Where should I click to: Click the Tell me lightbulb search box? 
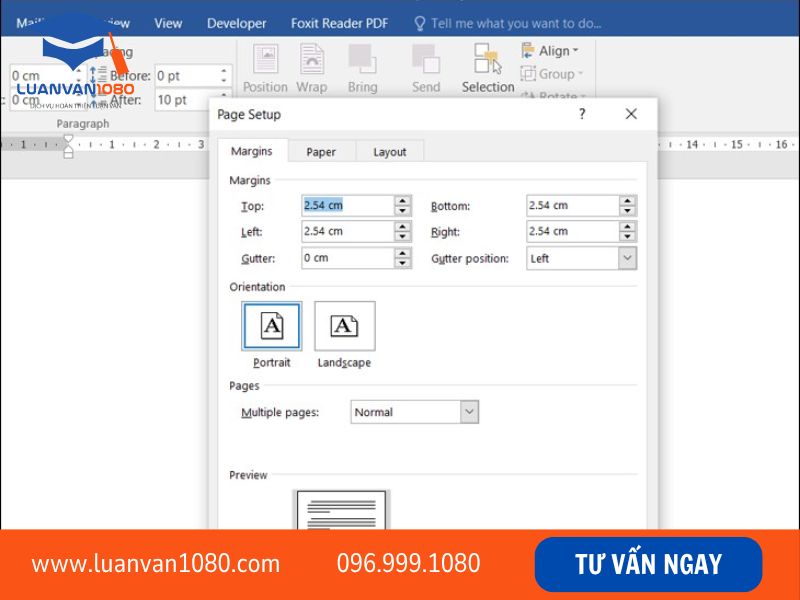point(508,23)
